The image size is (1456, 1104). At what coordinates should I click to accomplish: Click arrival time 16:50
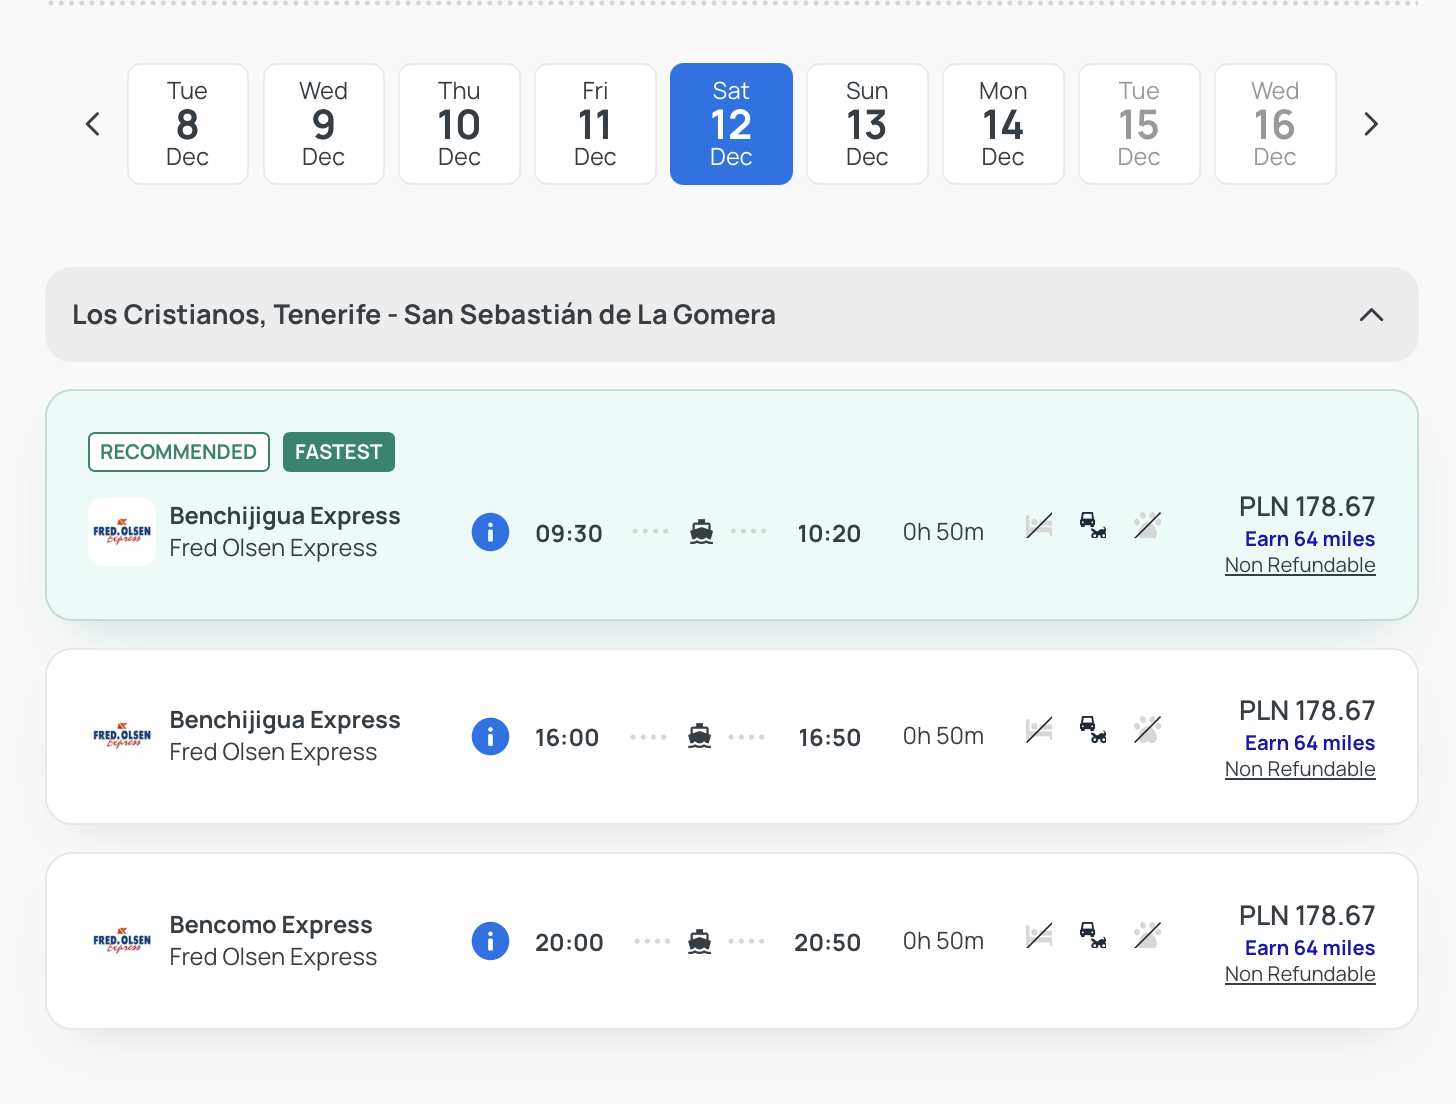[830, 738]
